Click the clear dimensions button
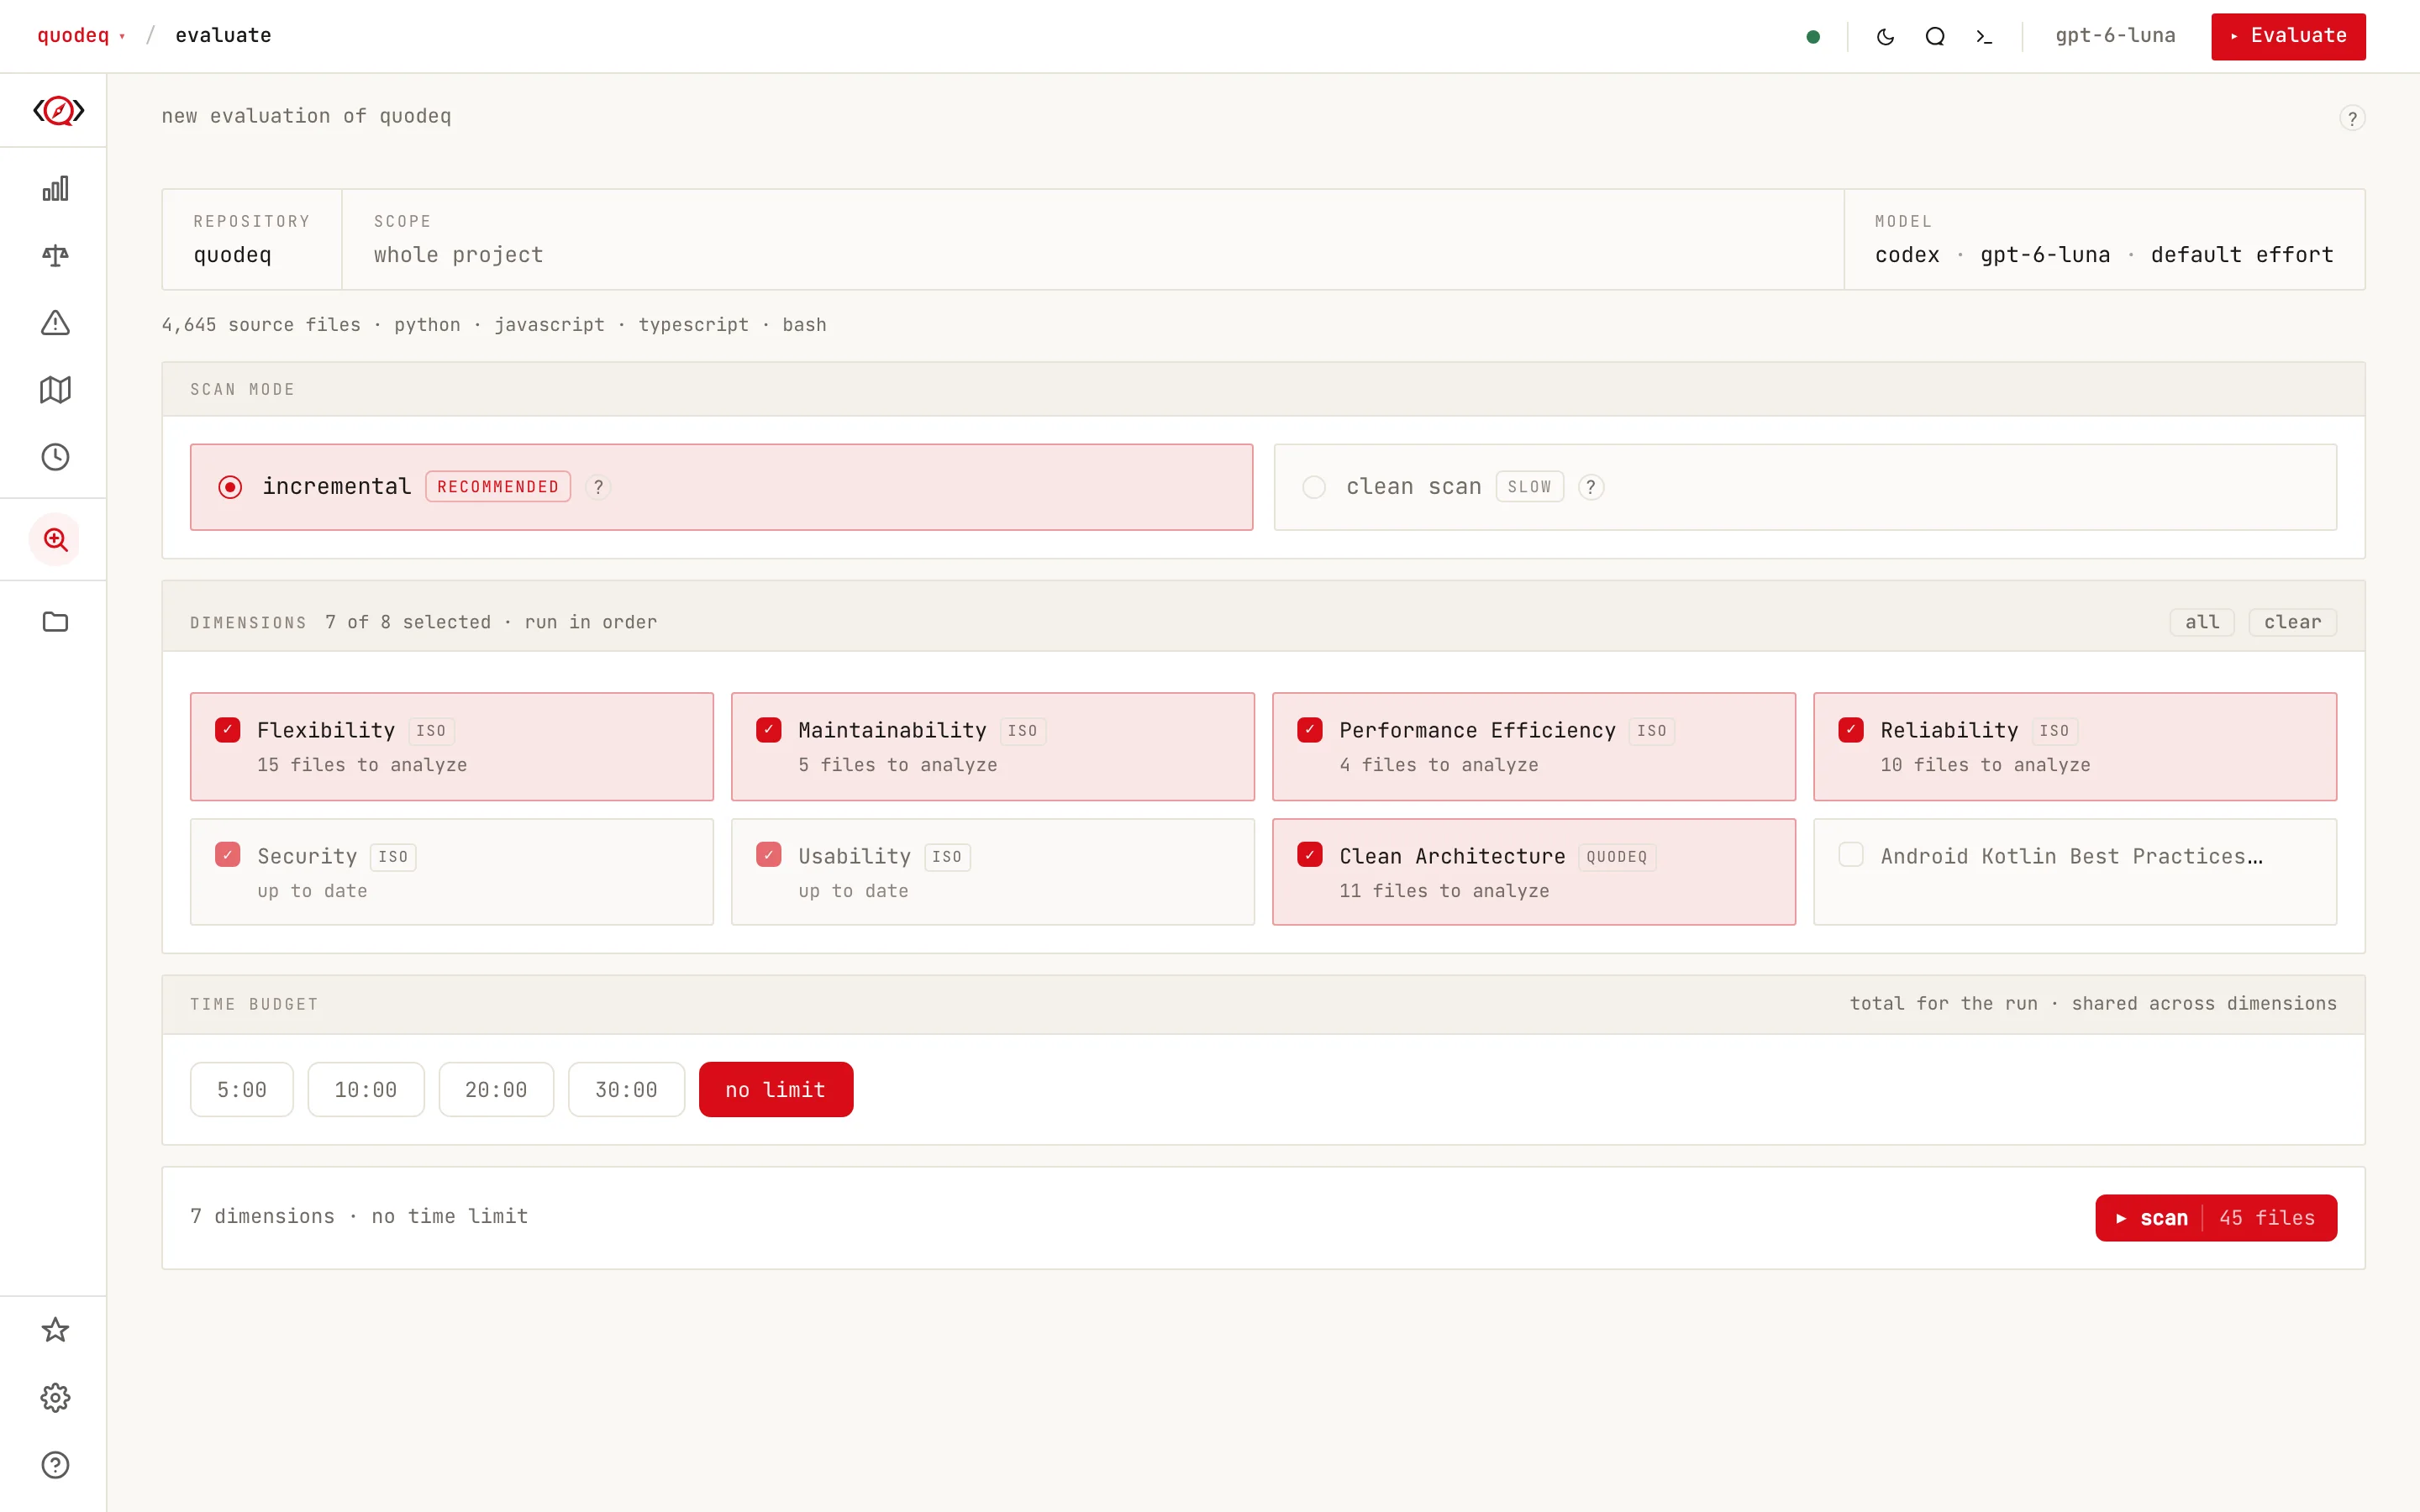2420x1512 pixels. point(2293,622)
